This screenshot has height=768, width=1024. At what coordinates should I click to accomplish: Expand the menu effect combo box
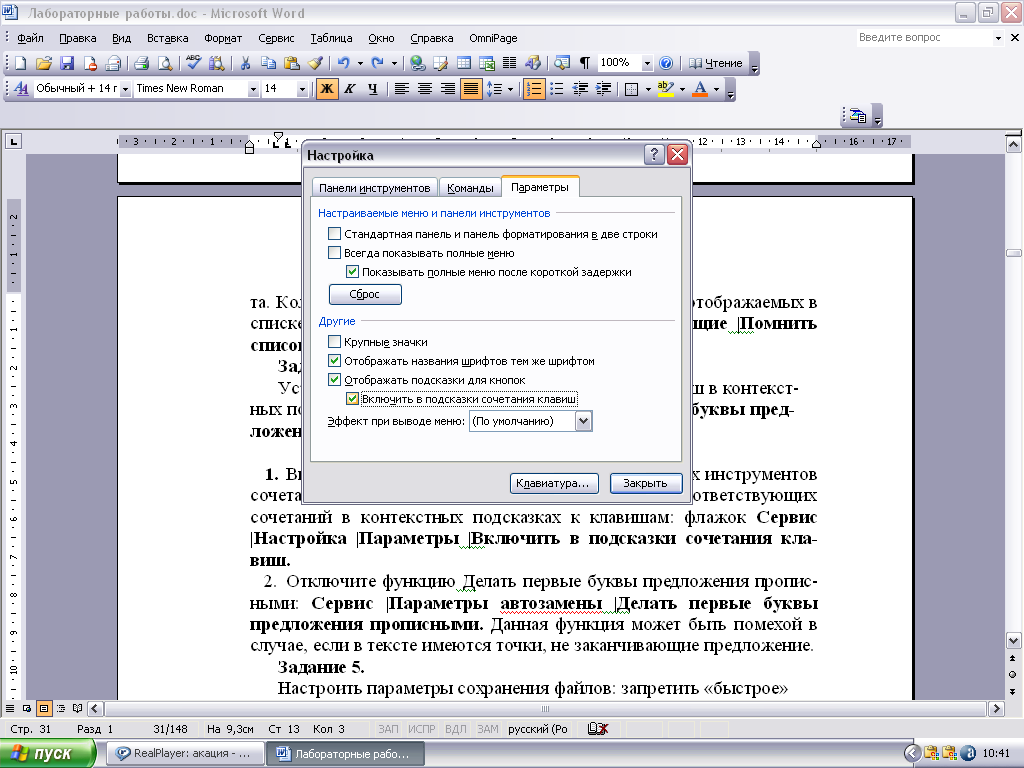pos(584,421)
